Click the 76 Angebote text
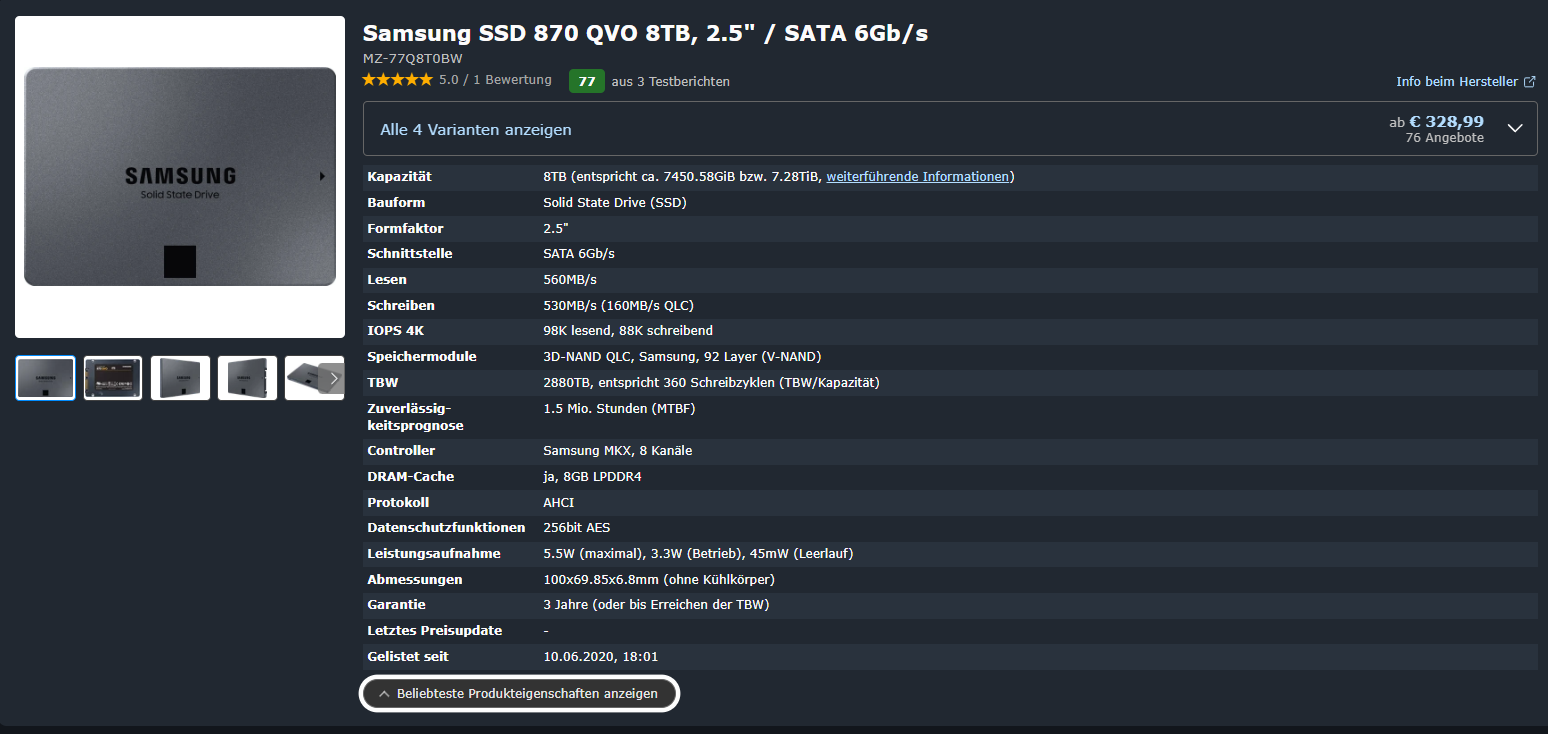 tap(1444, 139)
